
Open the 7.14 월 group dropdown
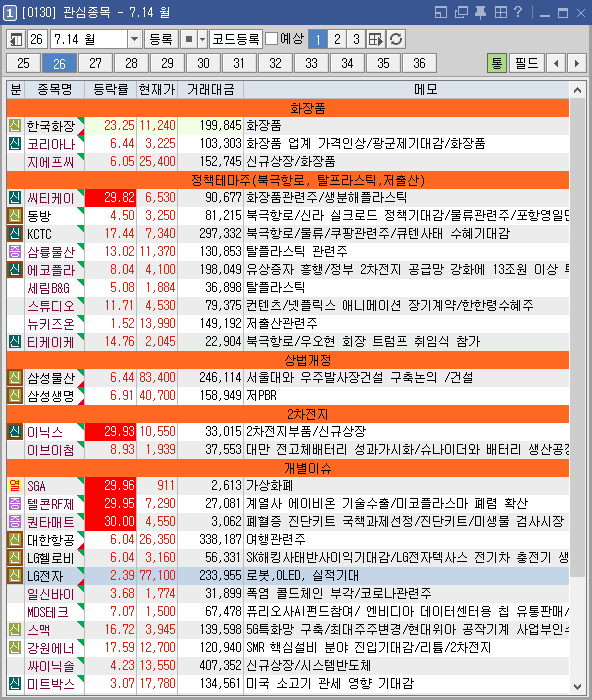(134, 39)
